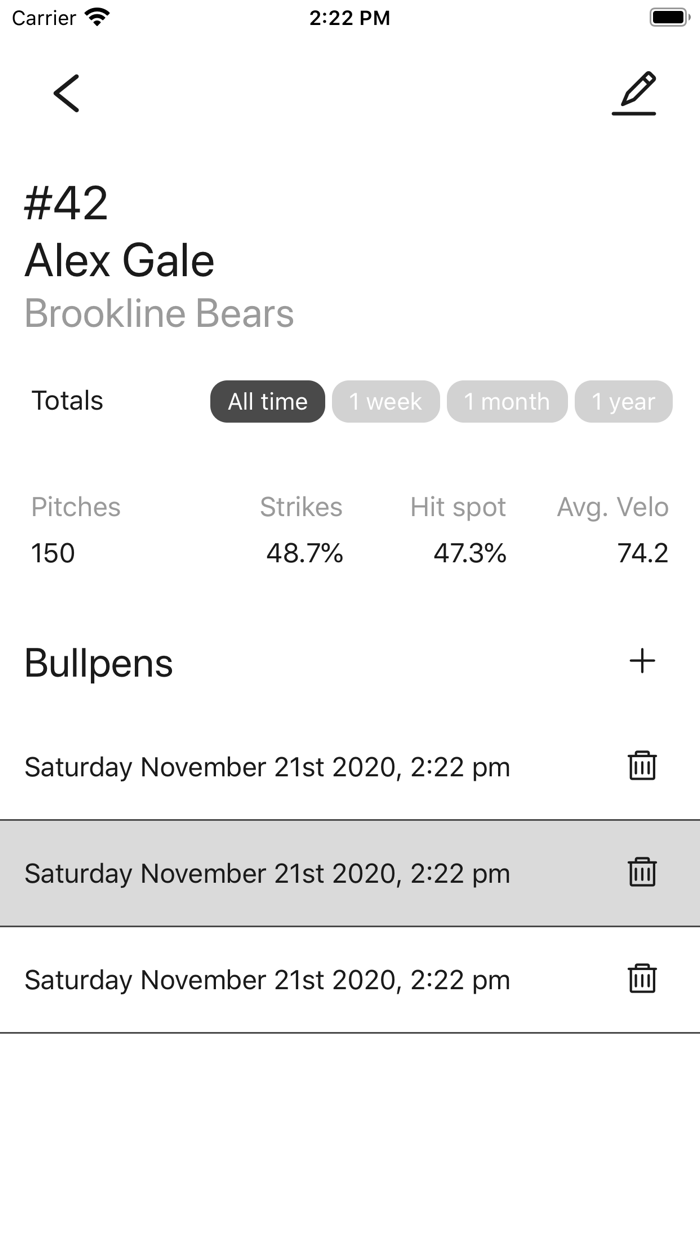This screenshot has width=700, height=1244.
Task: Tap the Strikes percentage 48.7%
Action: coord(305,553)
